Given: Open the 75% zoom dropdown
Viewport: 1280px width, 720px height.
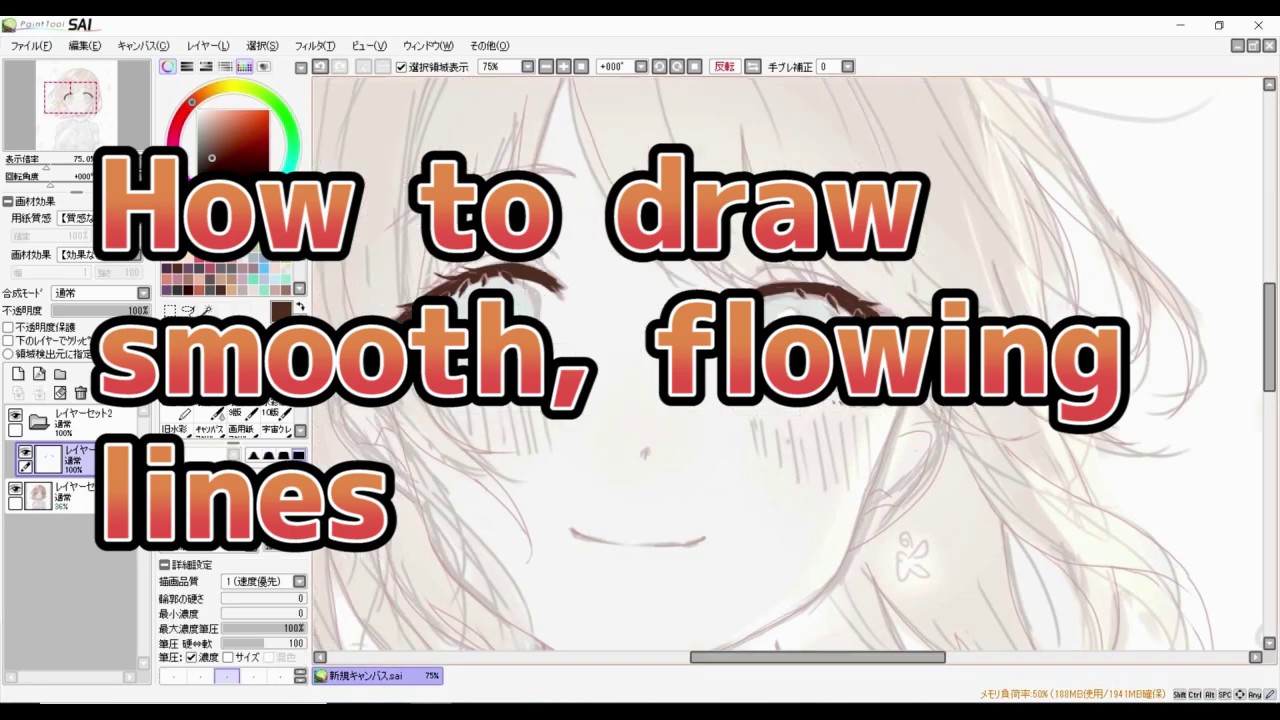Looking at the screenshot, I should [527, 67].
